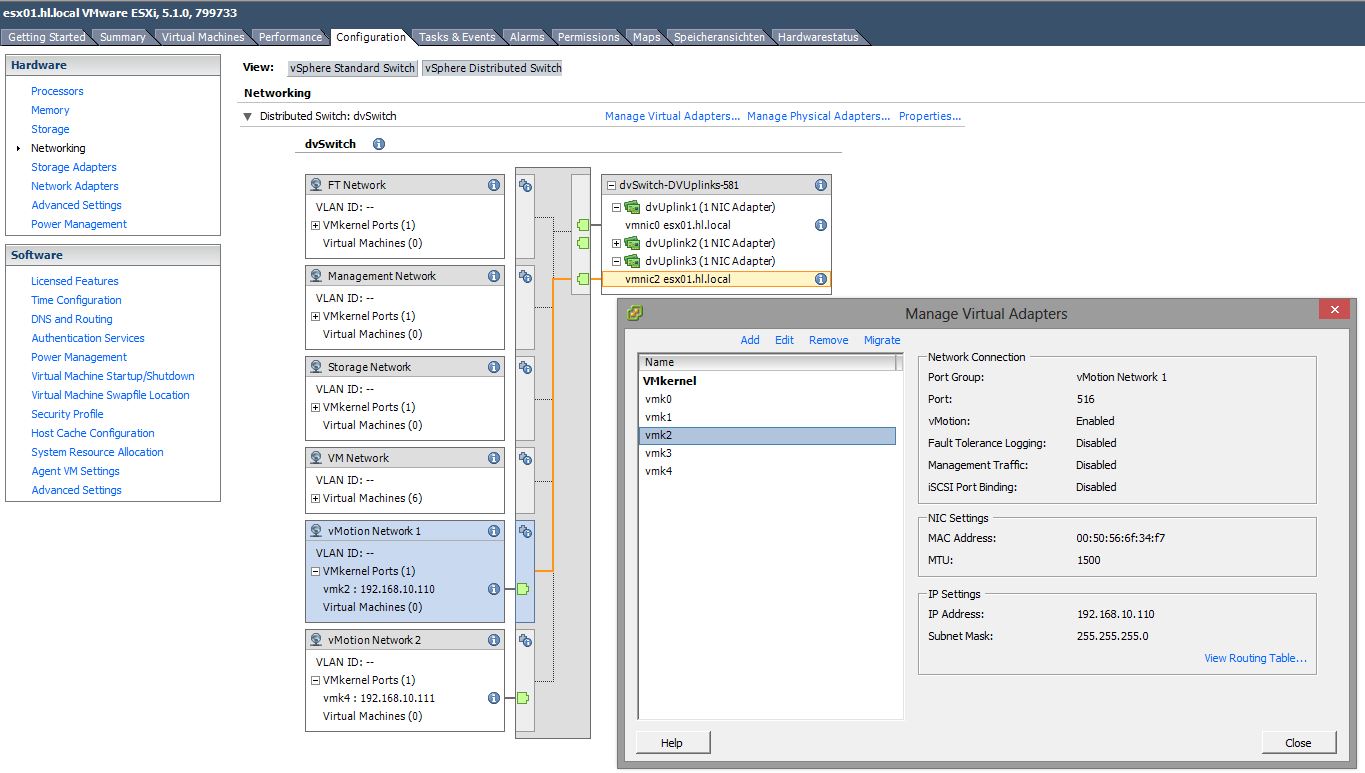Open the Performance tab

tap(289, 36)
